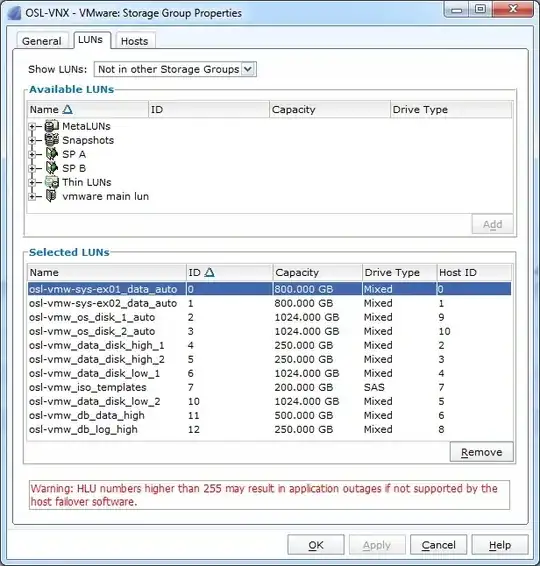Select row osl-vmw_os_disk_2_auto
Viewport: 540px width, 566px height.
point(269,331)
